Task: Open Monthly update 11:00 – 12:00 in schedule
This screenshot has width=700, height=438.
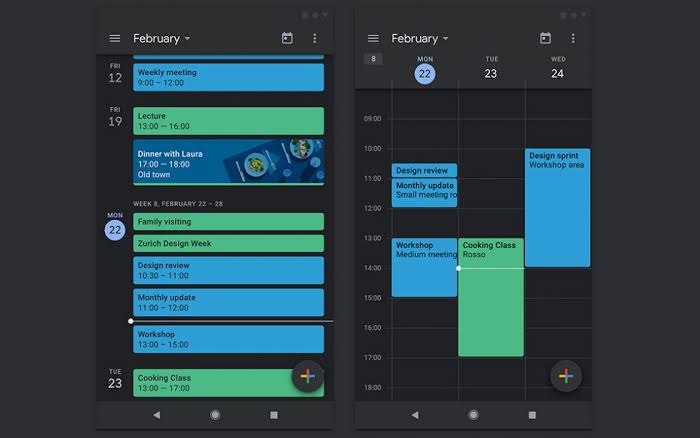Action: click(229, 302)
